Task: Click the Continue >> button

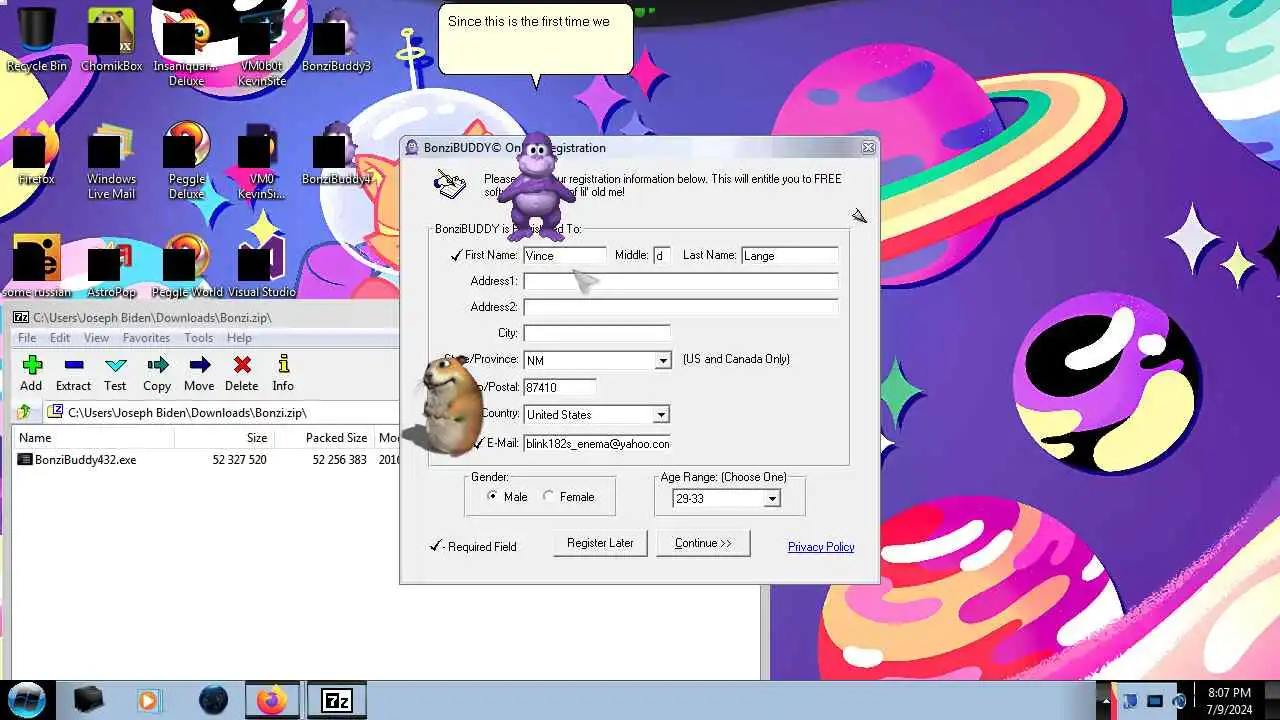Action: (x=703, y=543)
